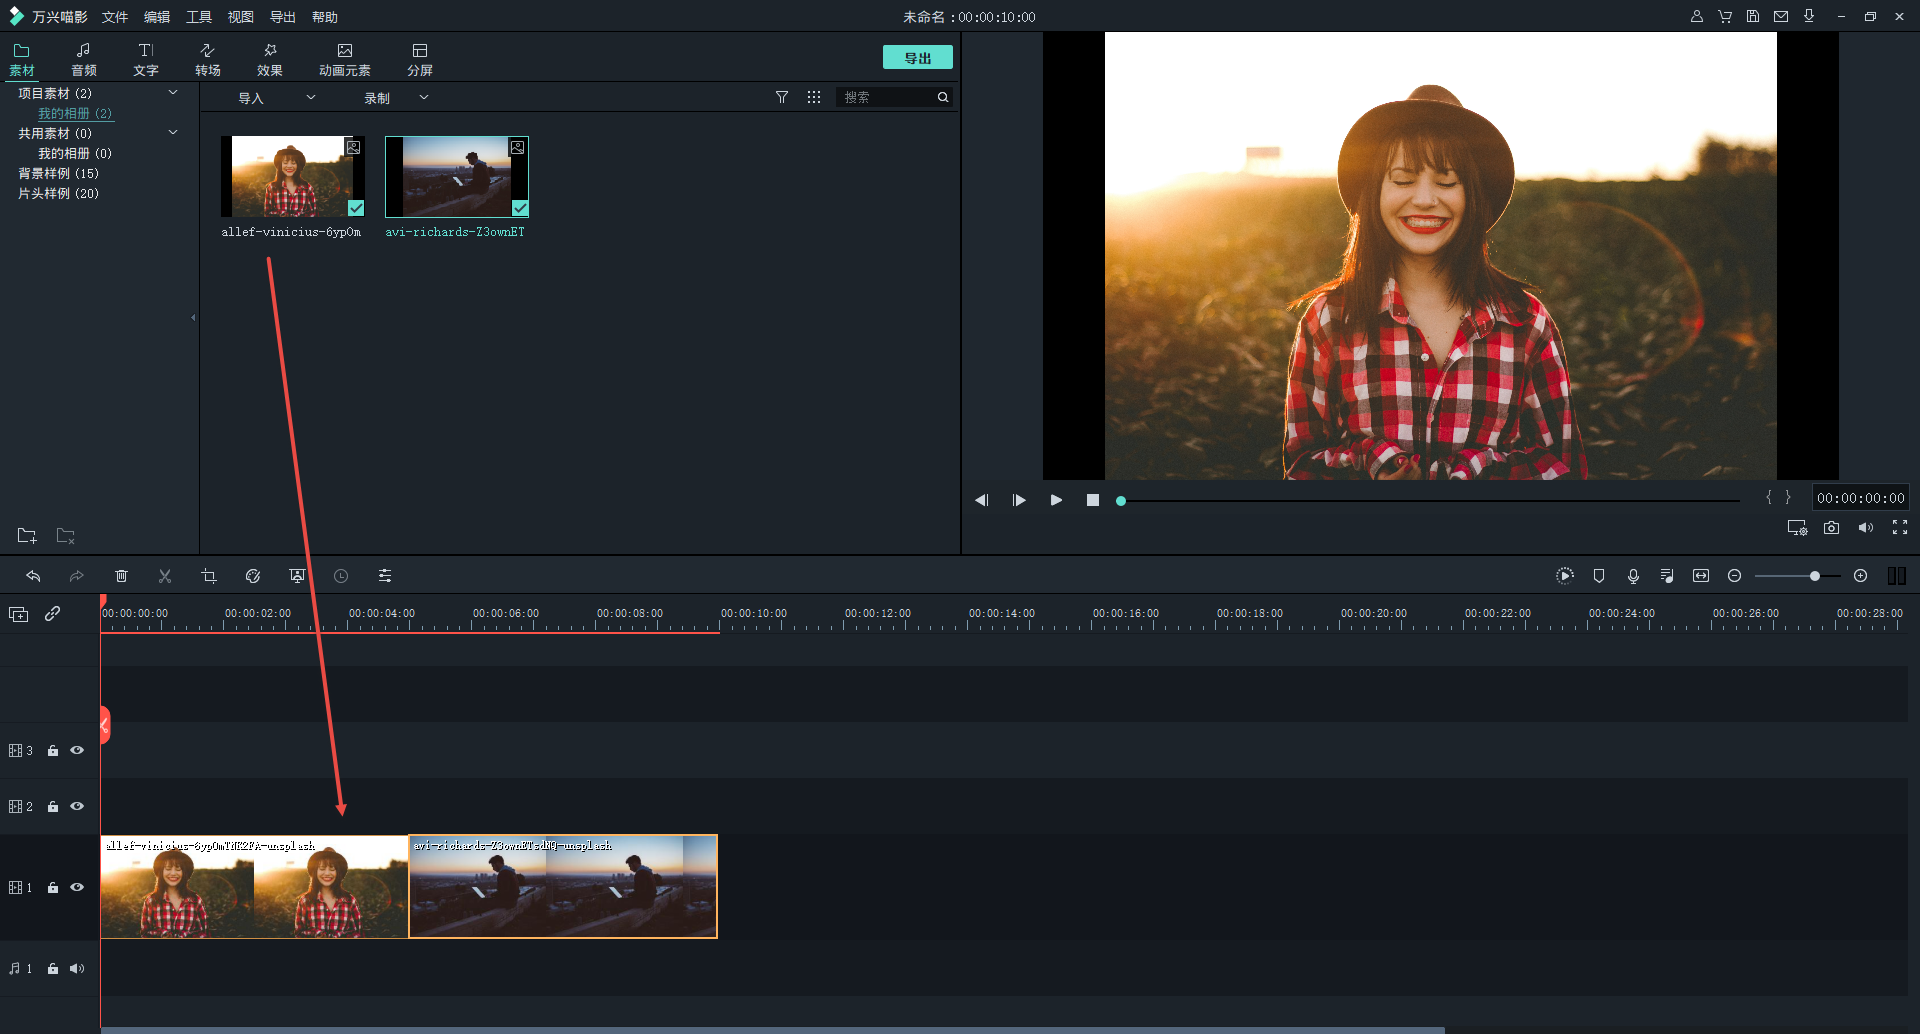Switch to the 转场 transitions tab
1920x1034 pixels.
[207, 59]
